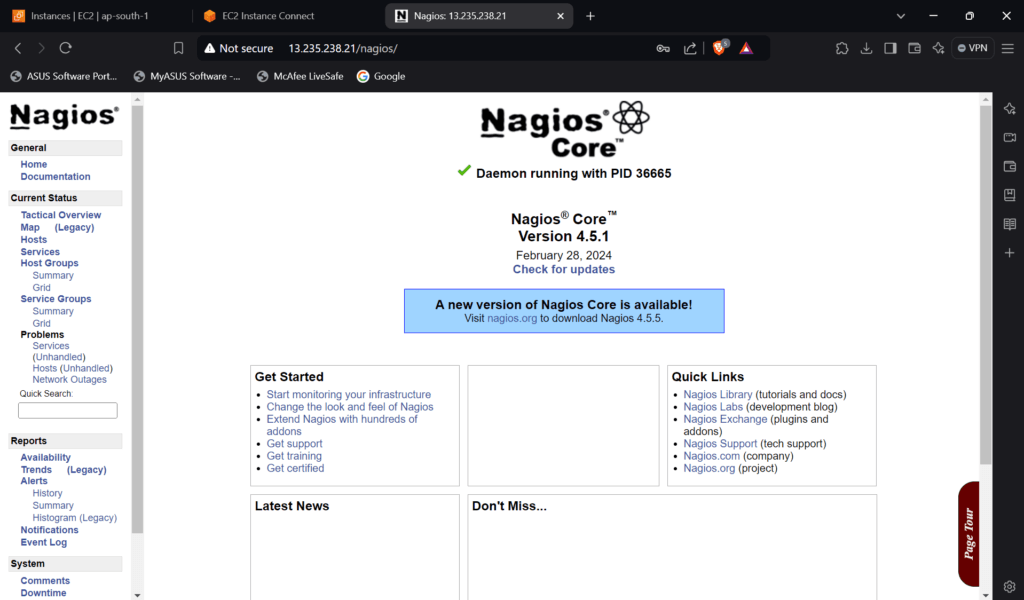Add a sidebar item with plus icon
Screen dimensions: 1024x600
pyautogui.click(x=1010, y=253)
